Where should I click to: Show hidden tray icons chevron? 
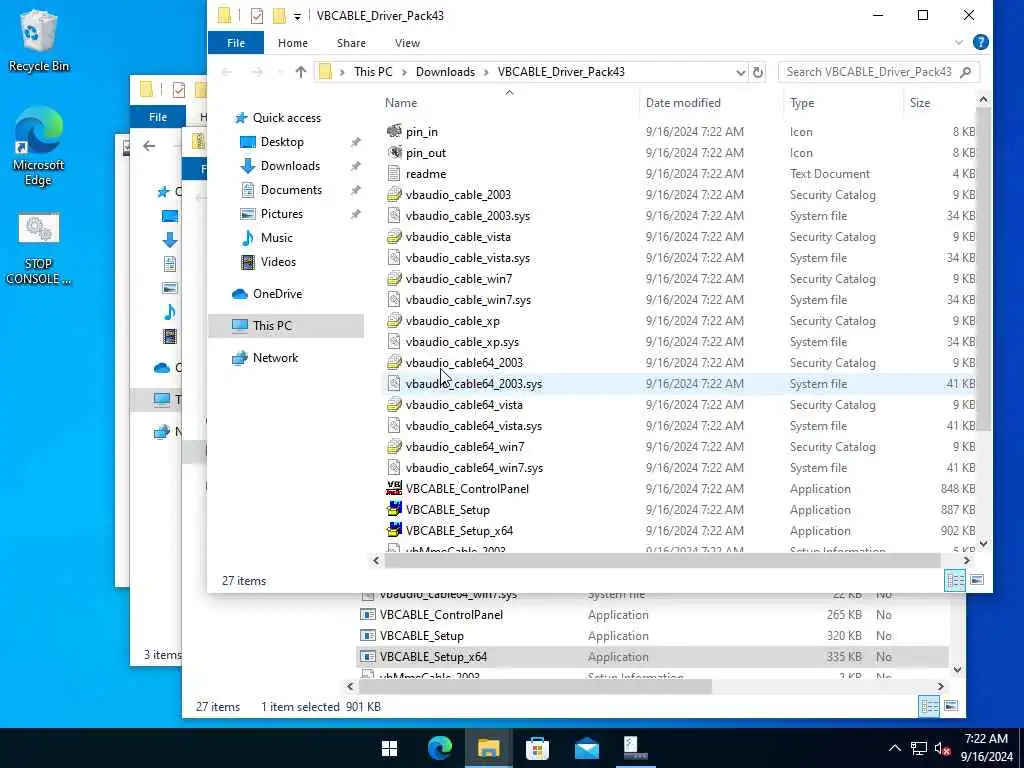895,748
